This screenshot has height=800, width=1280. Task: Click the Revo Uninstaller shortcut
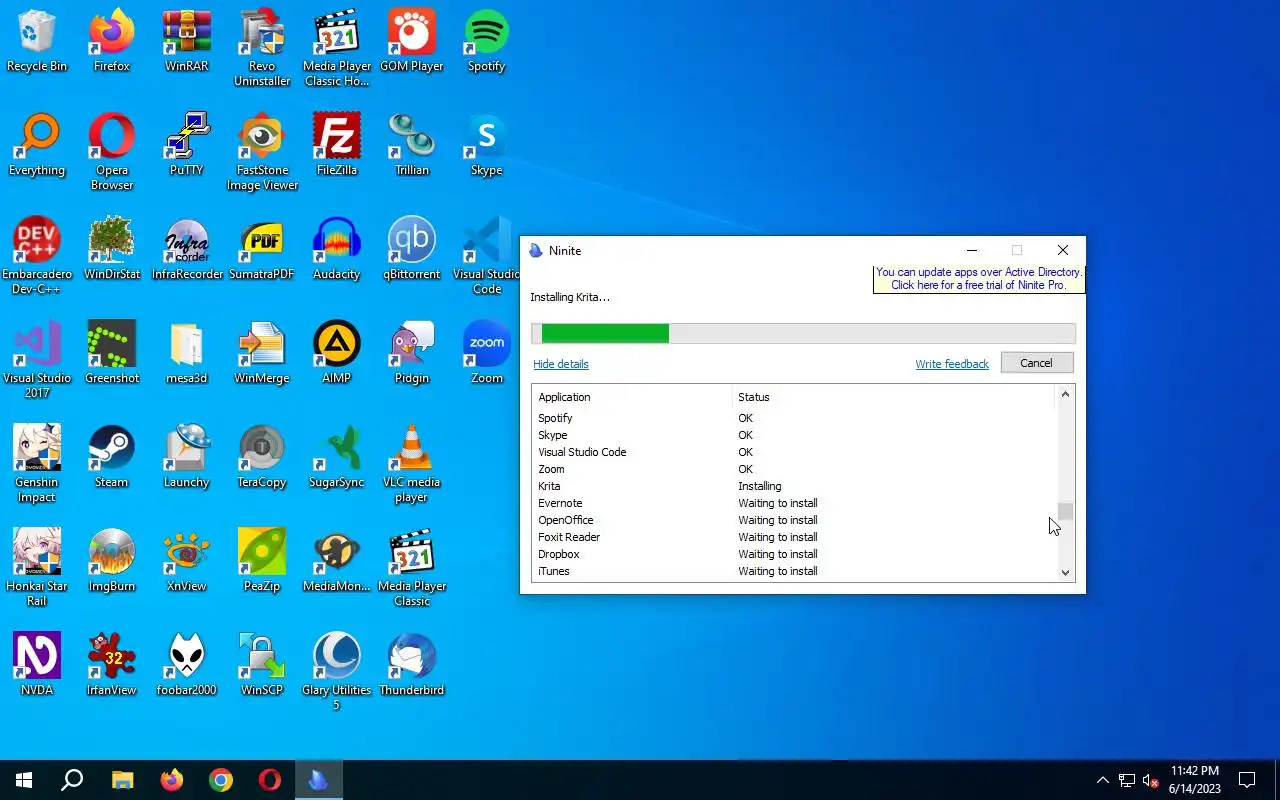[x=262, y=48]
